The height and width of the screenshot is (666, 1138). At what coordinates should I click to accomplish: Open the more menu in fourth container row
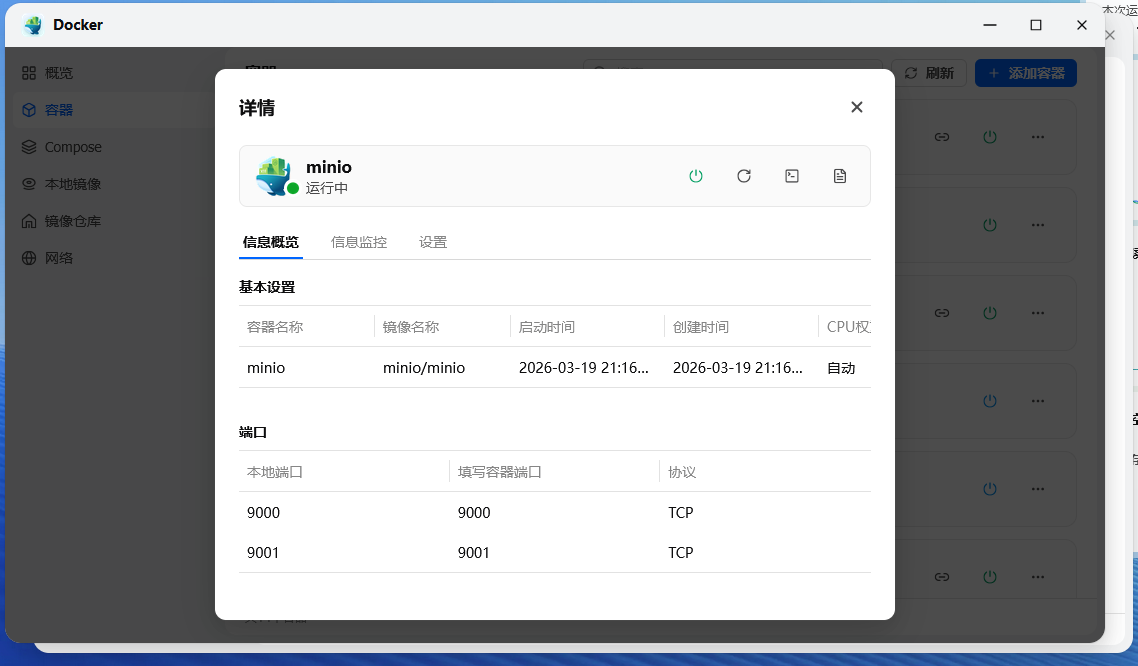point(1038,401)
